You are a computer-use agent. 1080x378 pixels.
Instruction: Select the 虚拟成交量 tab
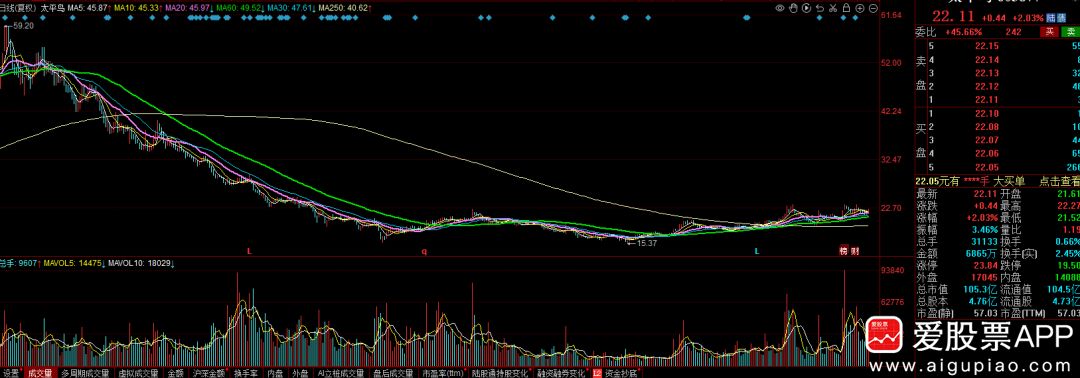point(138,373)
